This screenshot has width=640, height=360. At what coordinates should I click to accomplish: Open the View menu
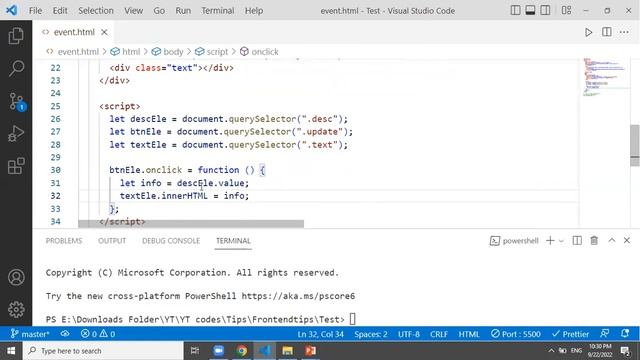[x=133, y=11]
